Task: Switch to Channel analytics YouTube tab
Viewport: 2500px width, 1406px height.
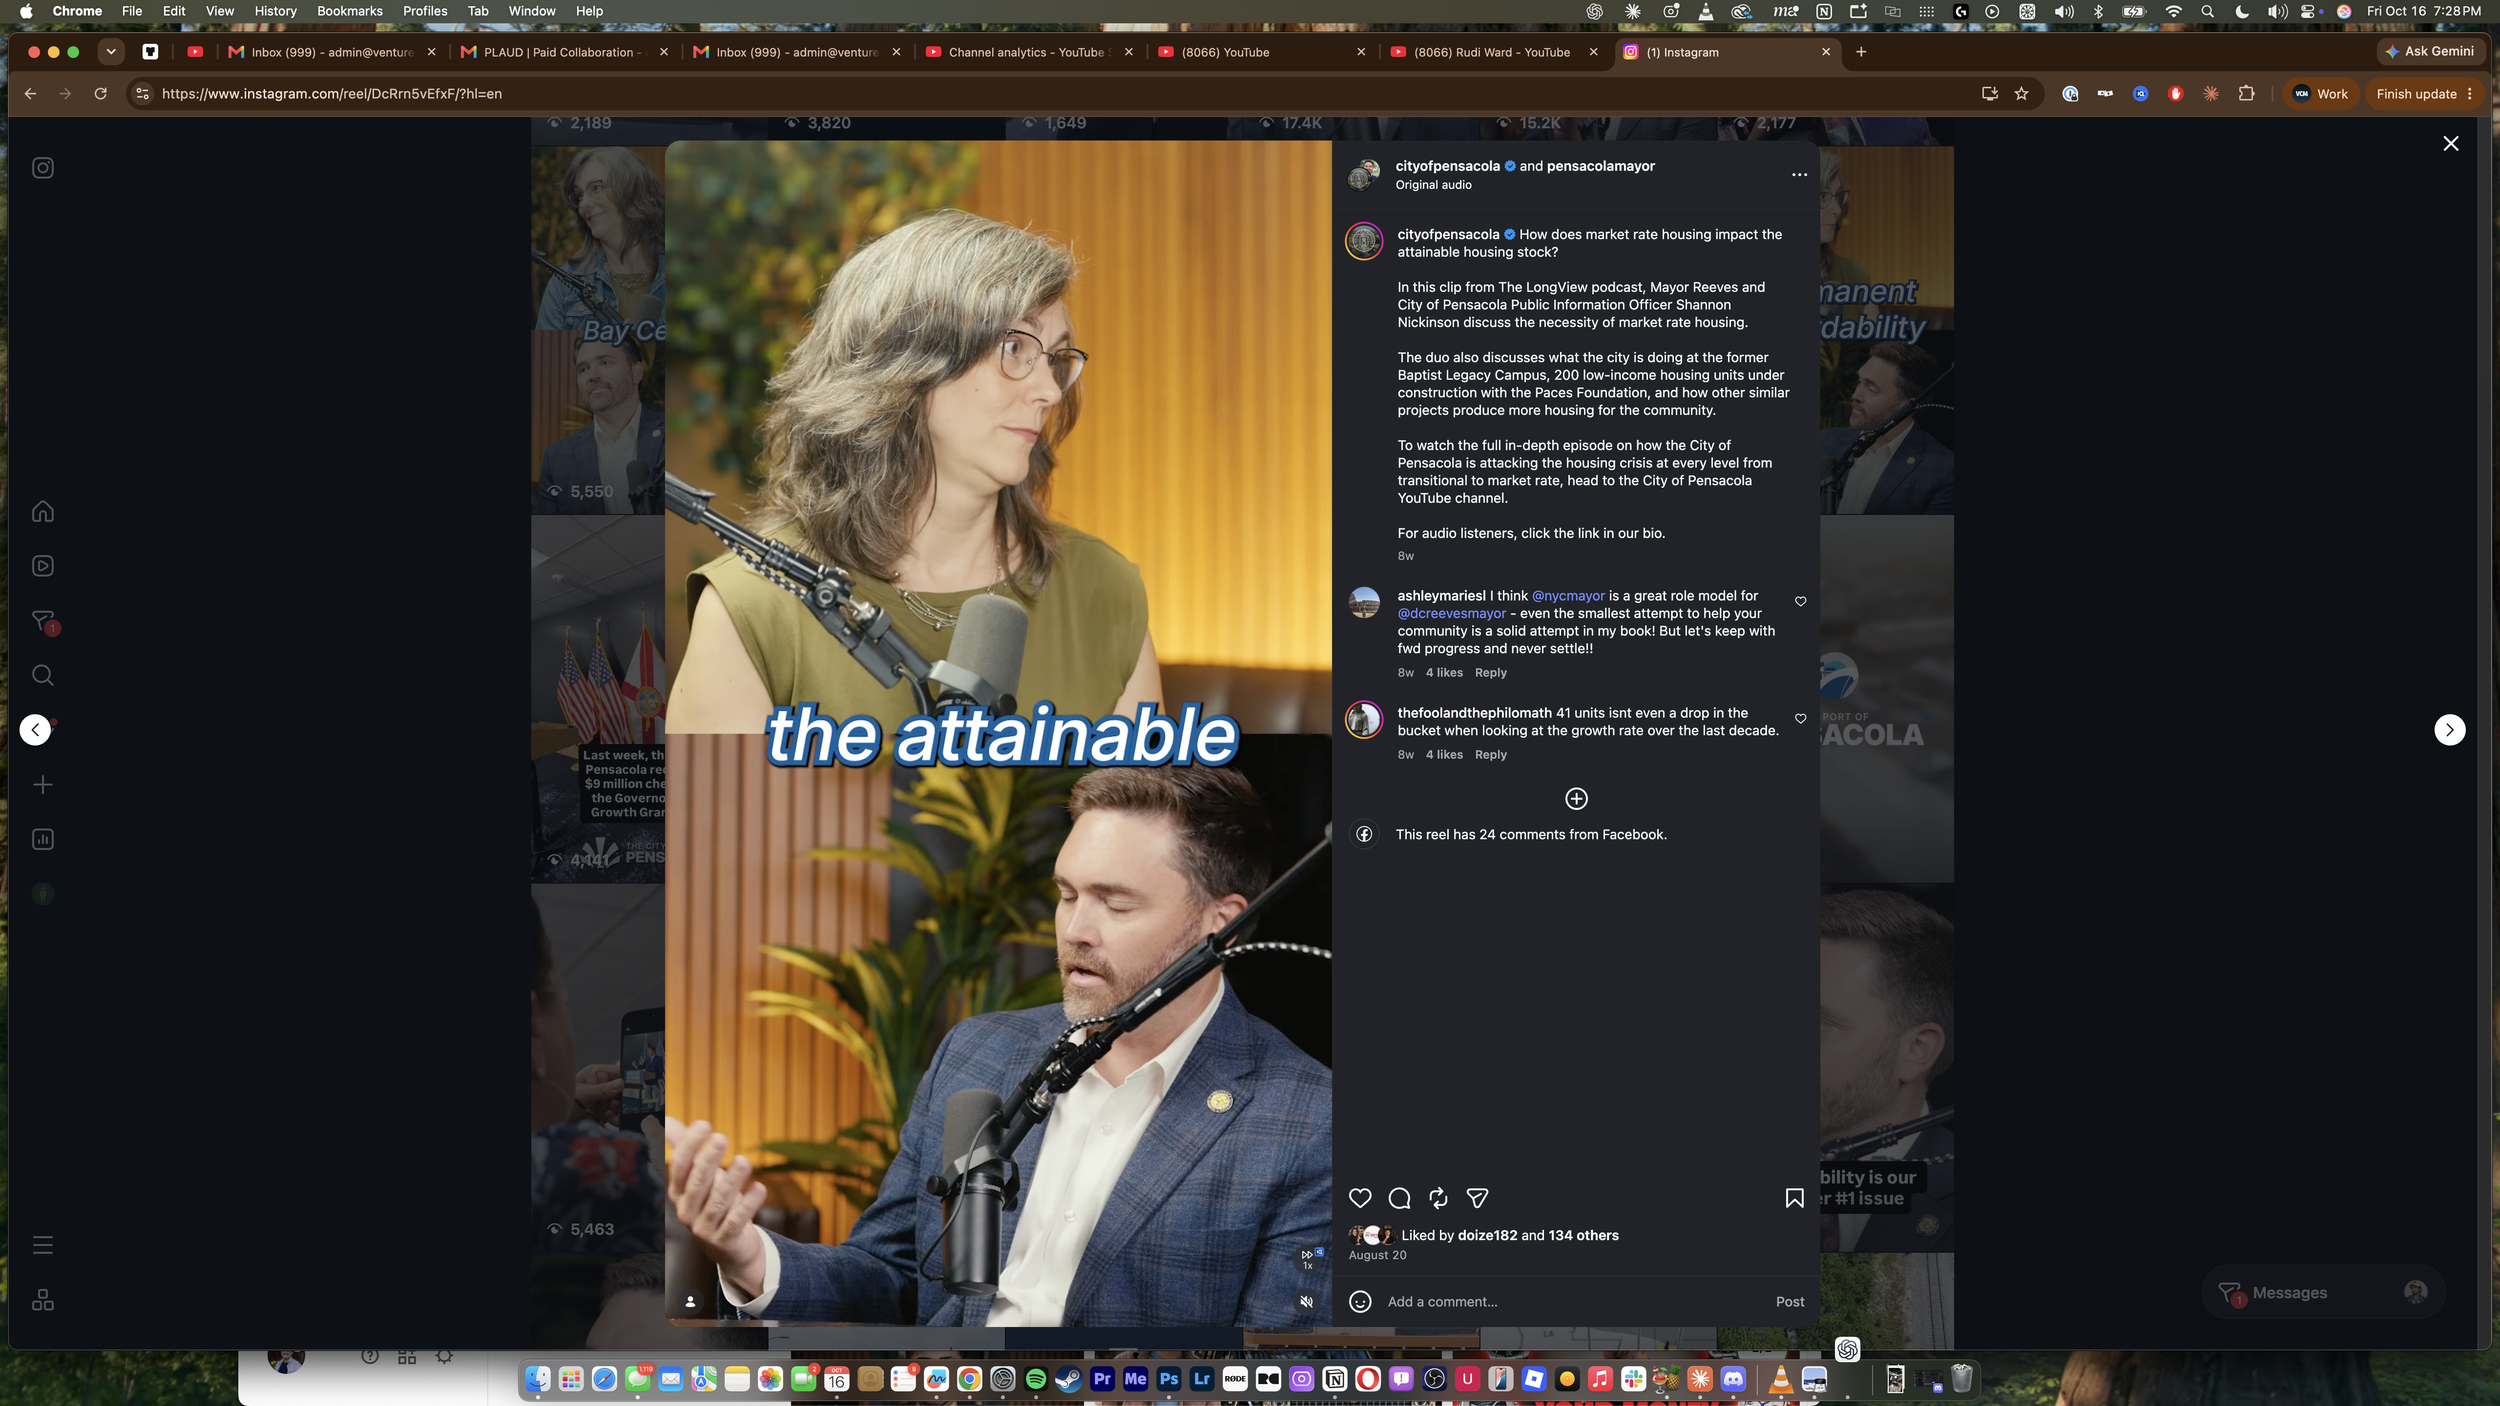Action: [x=1029, y=52]
